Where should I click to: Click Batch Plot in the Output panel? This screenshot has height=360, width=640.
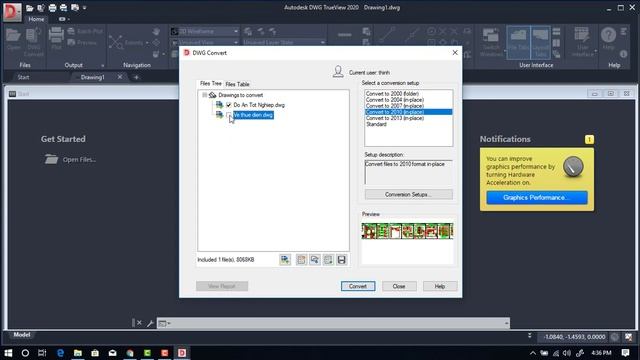tap(85, 31)
